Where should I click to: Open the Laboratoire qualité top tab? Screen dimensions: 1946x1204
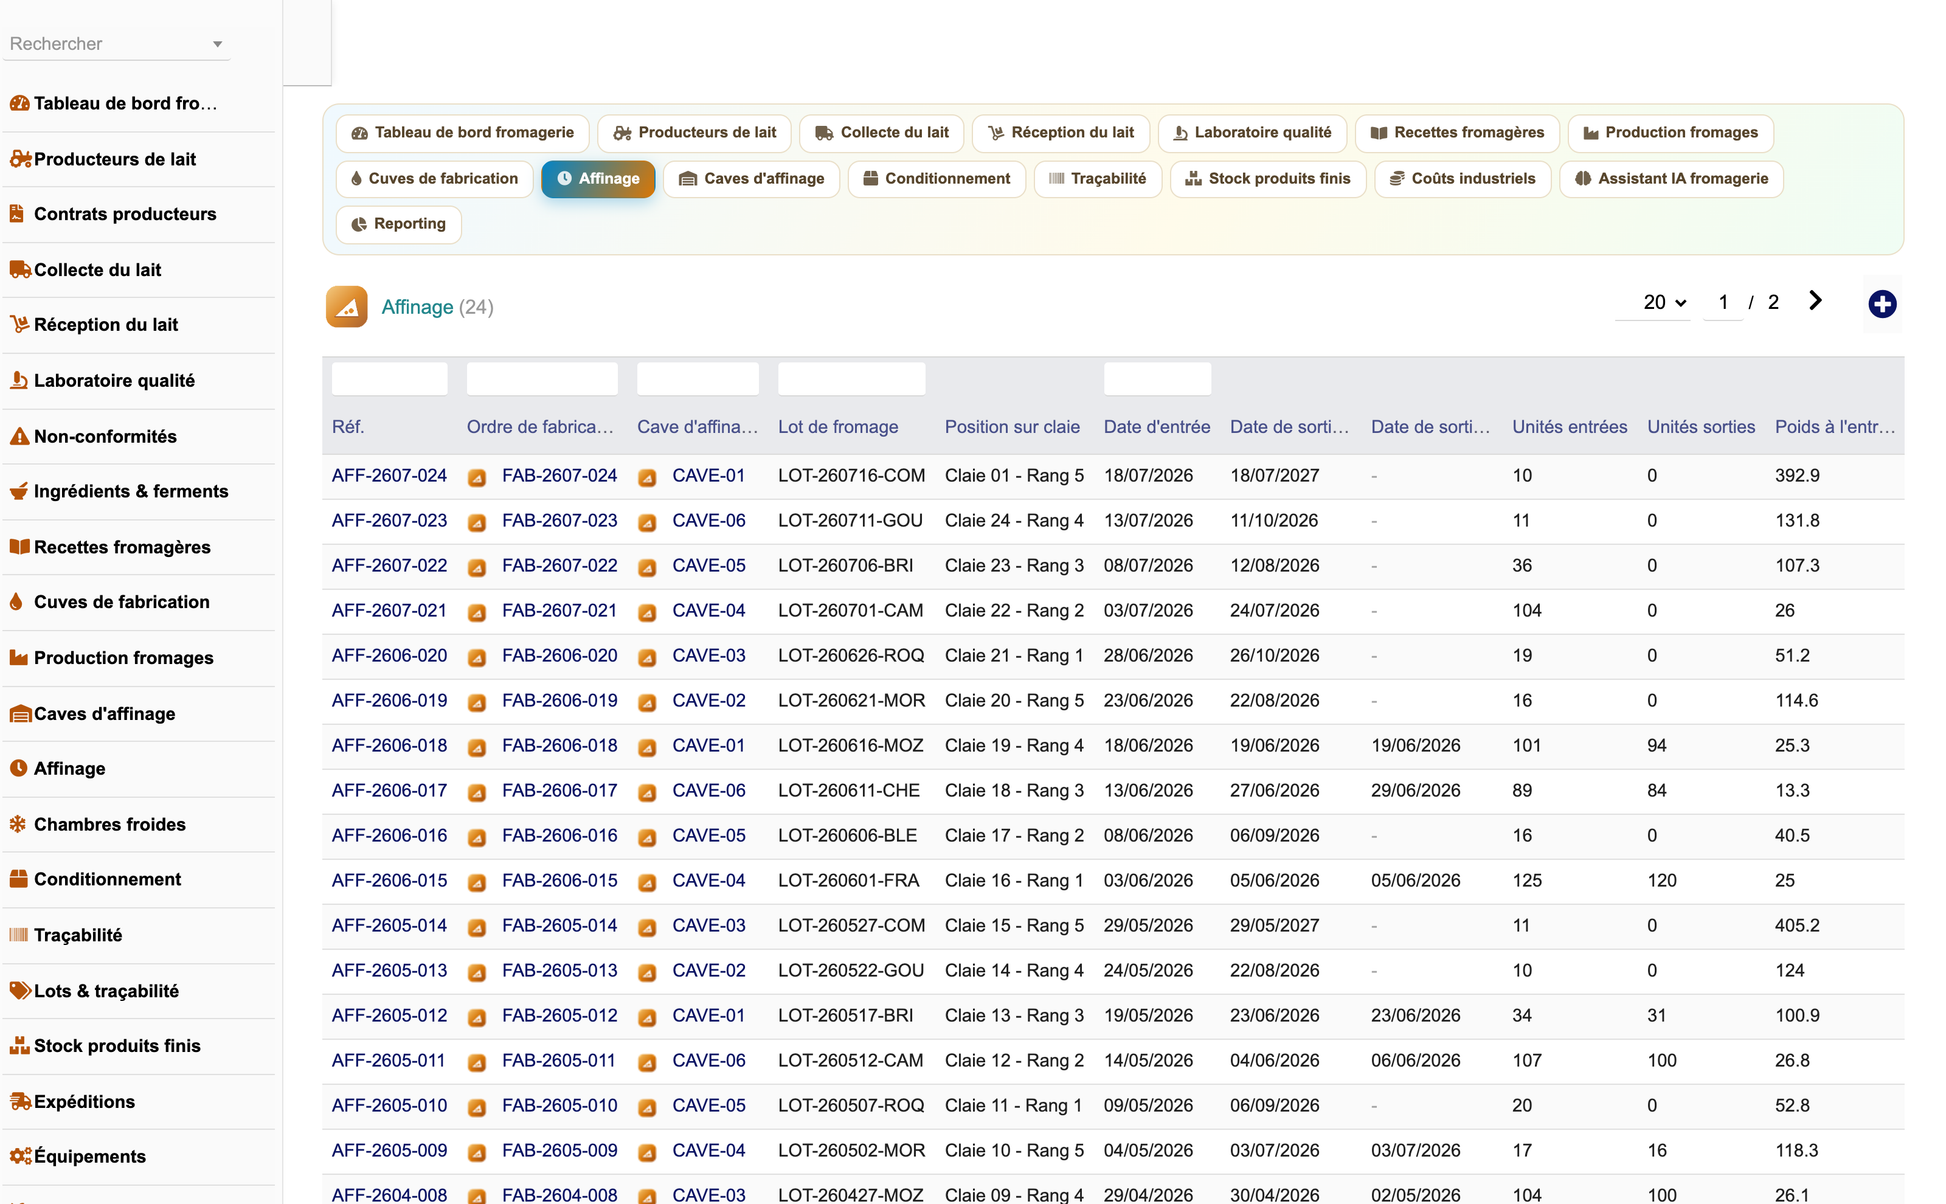[1252, 133]
